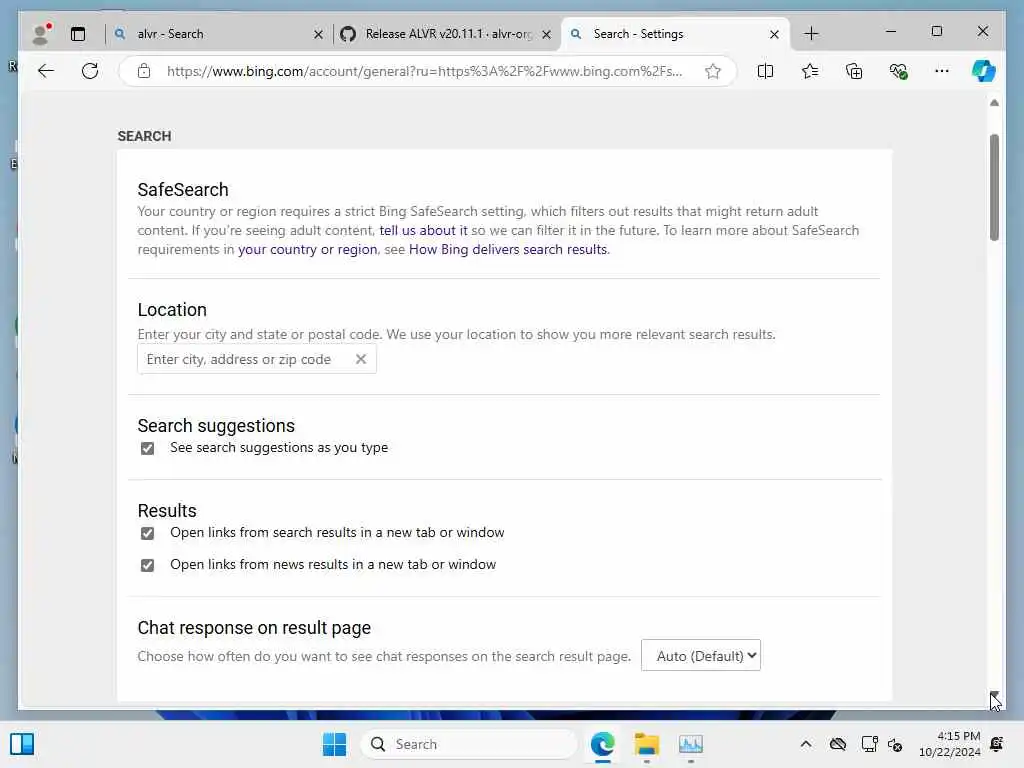Click the page vertical scrollbar thumb
The width and height of the screenshot is (1024, 768).
[x=994, y=187]
